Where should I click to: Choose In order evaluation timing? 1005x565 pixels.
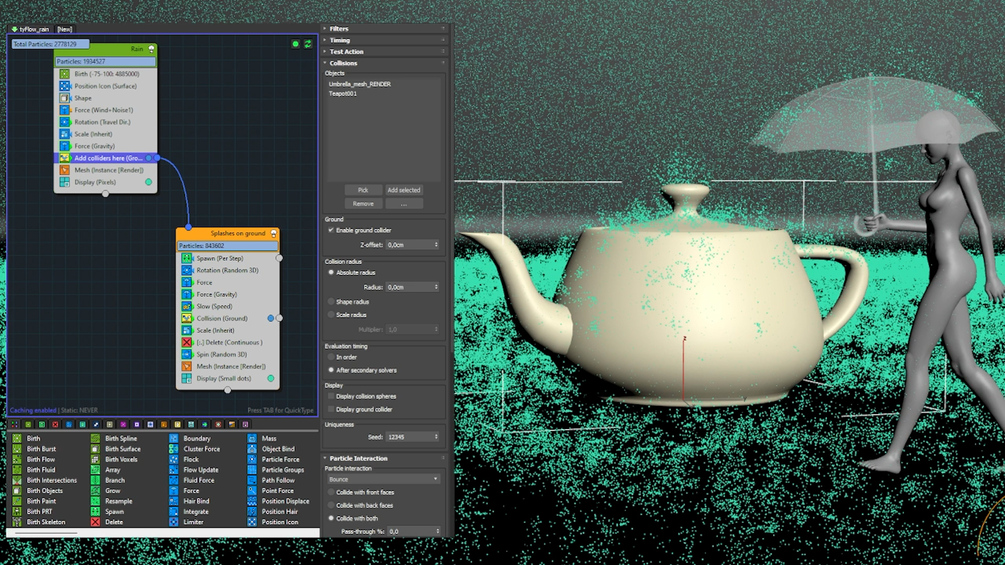[331, 357]
